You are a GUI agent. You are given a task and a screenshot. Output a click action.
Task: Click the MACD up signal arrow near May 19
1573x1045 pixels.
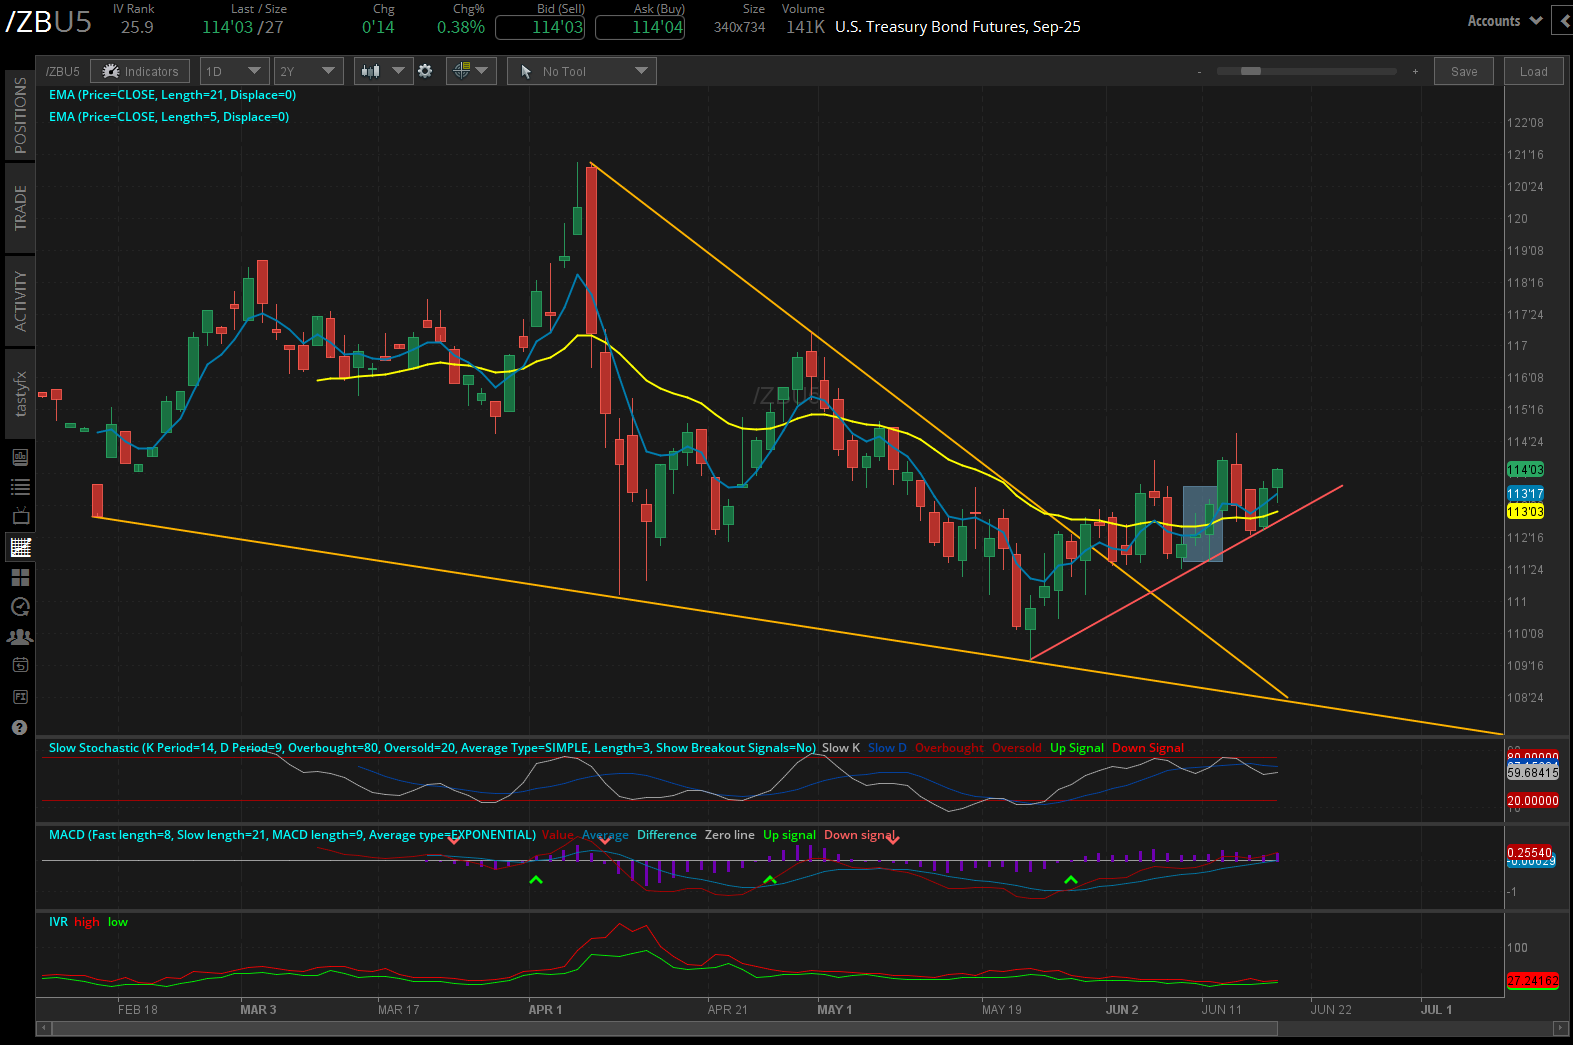click(x=1071, y=880)
